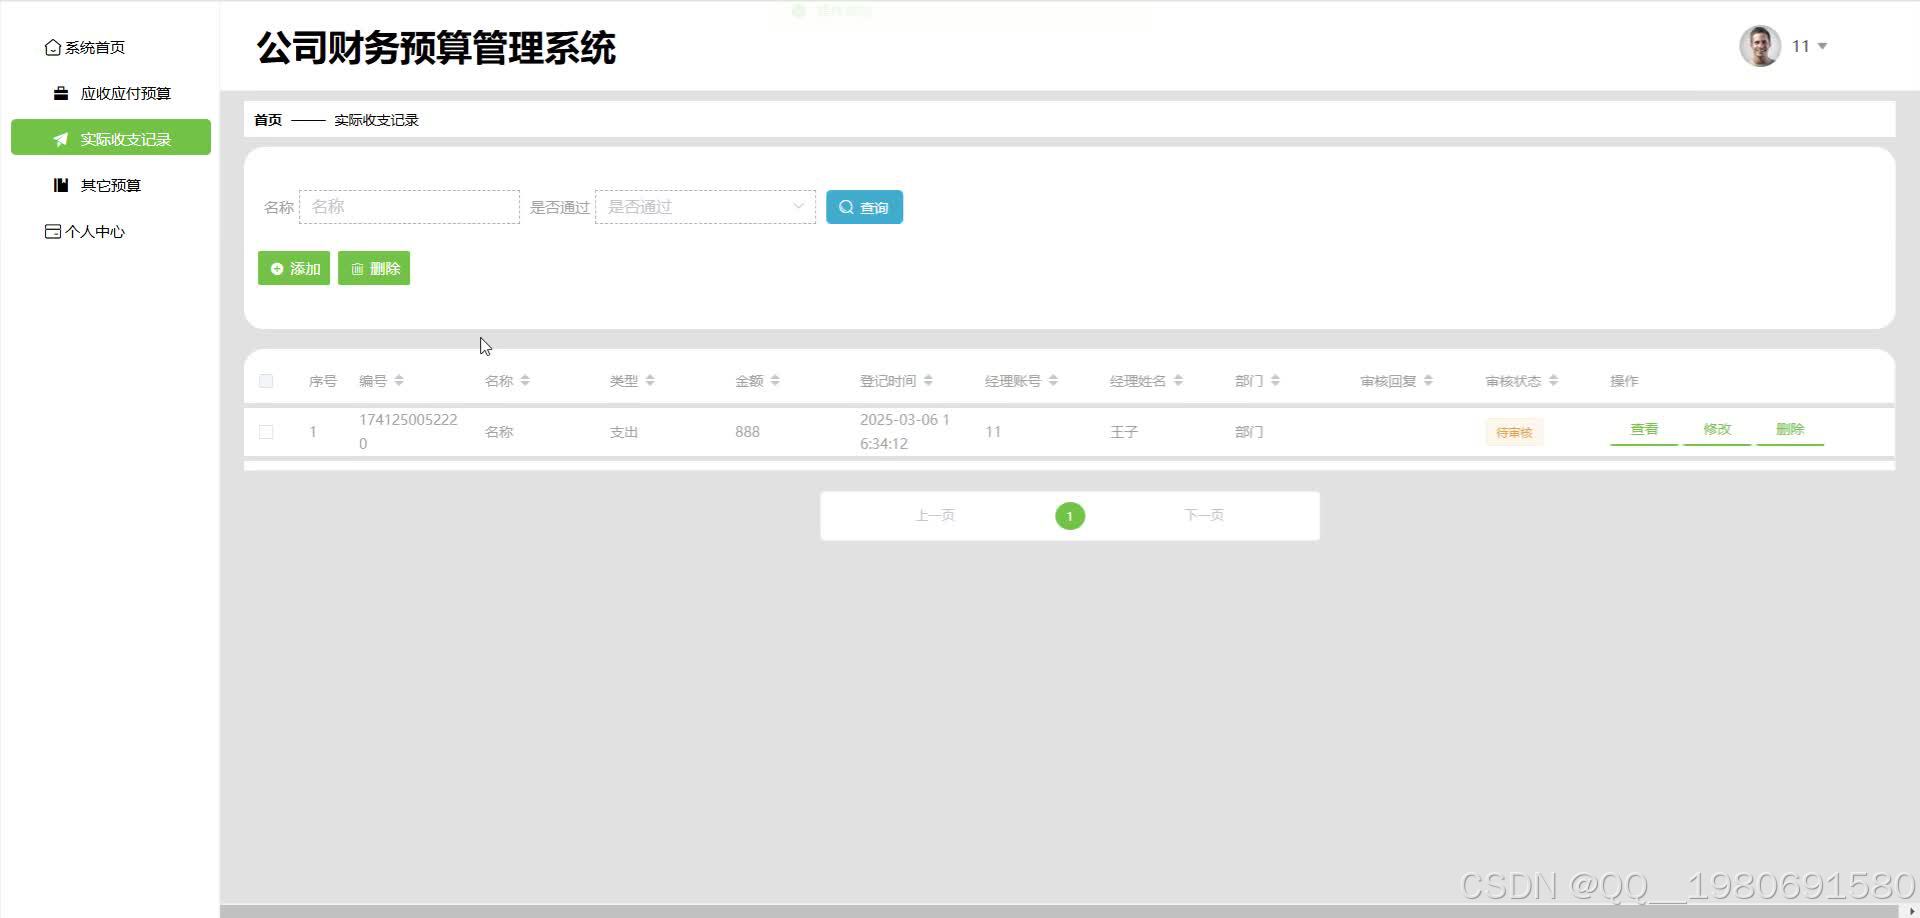1920x918 pixels.
Task: Expand the user 11 account dropdown
Action: click(1824, 46)
